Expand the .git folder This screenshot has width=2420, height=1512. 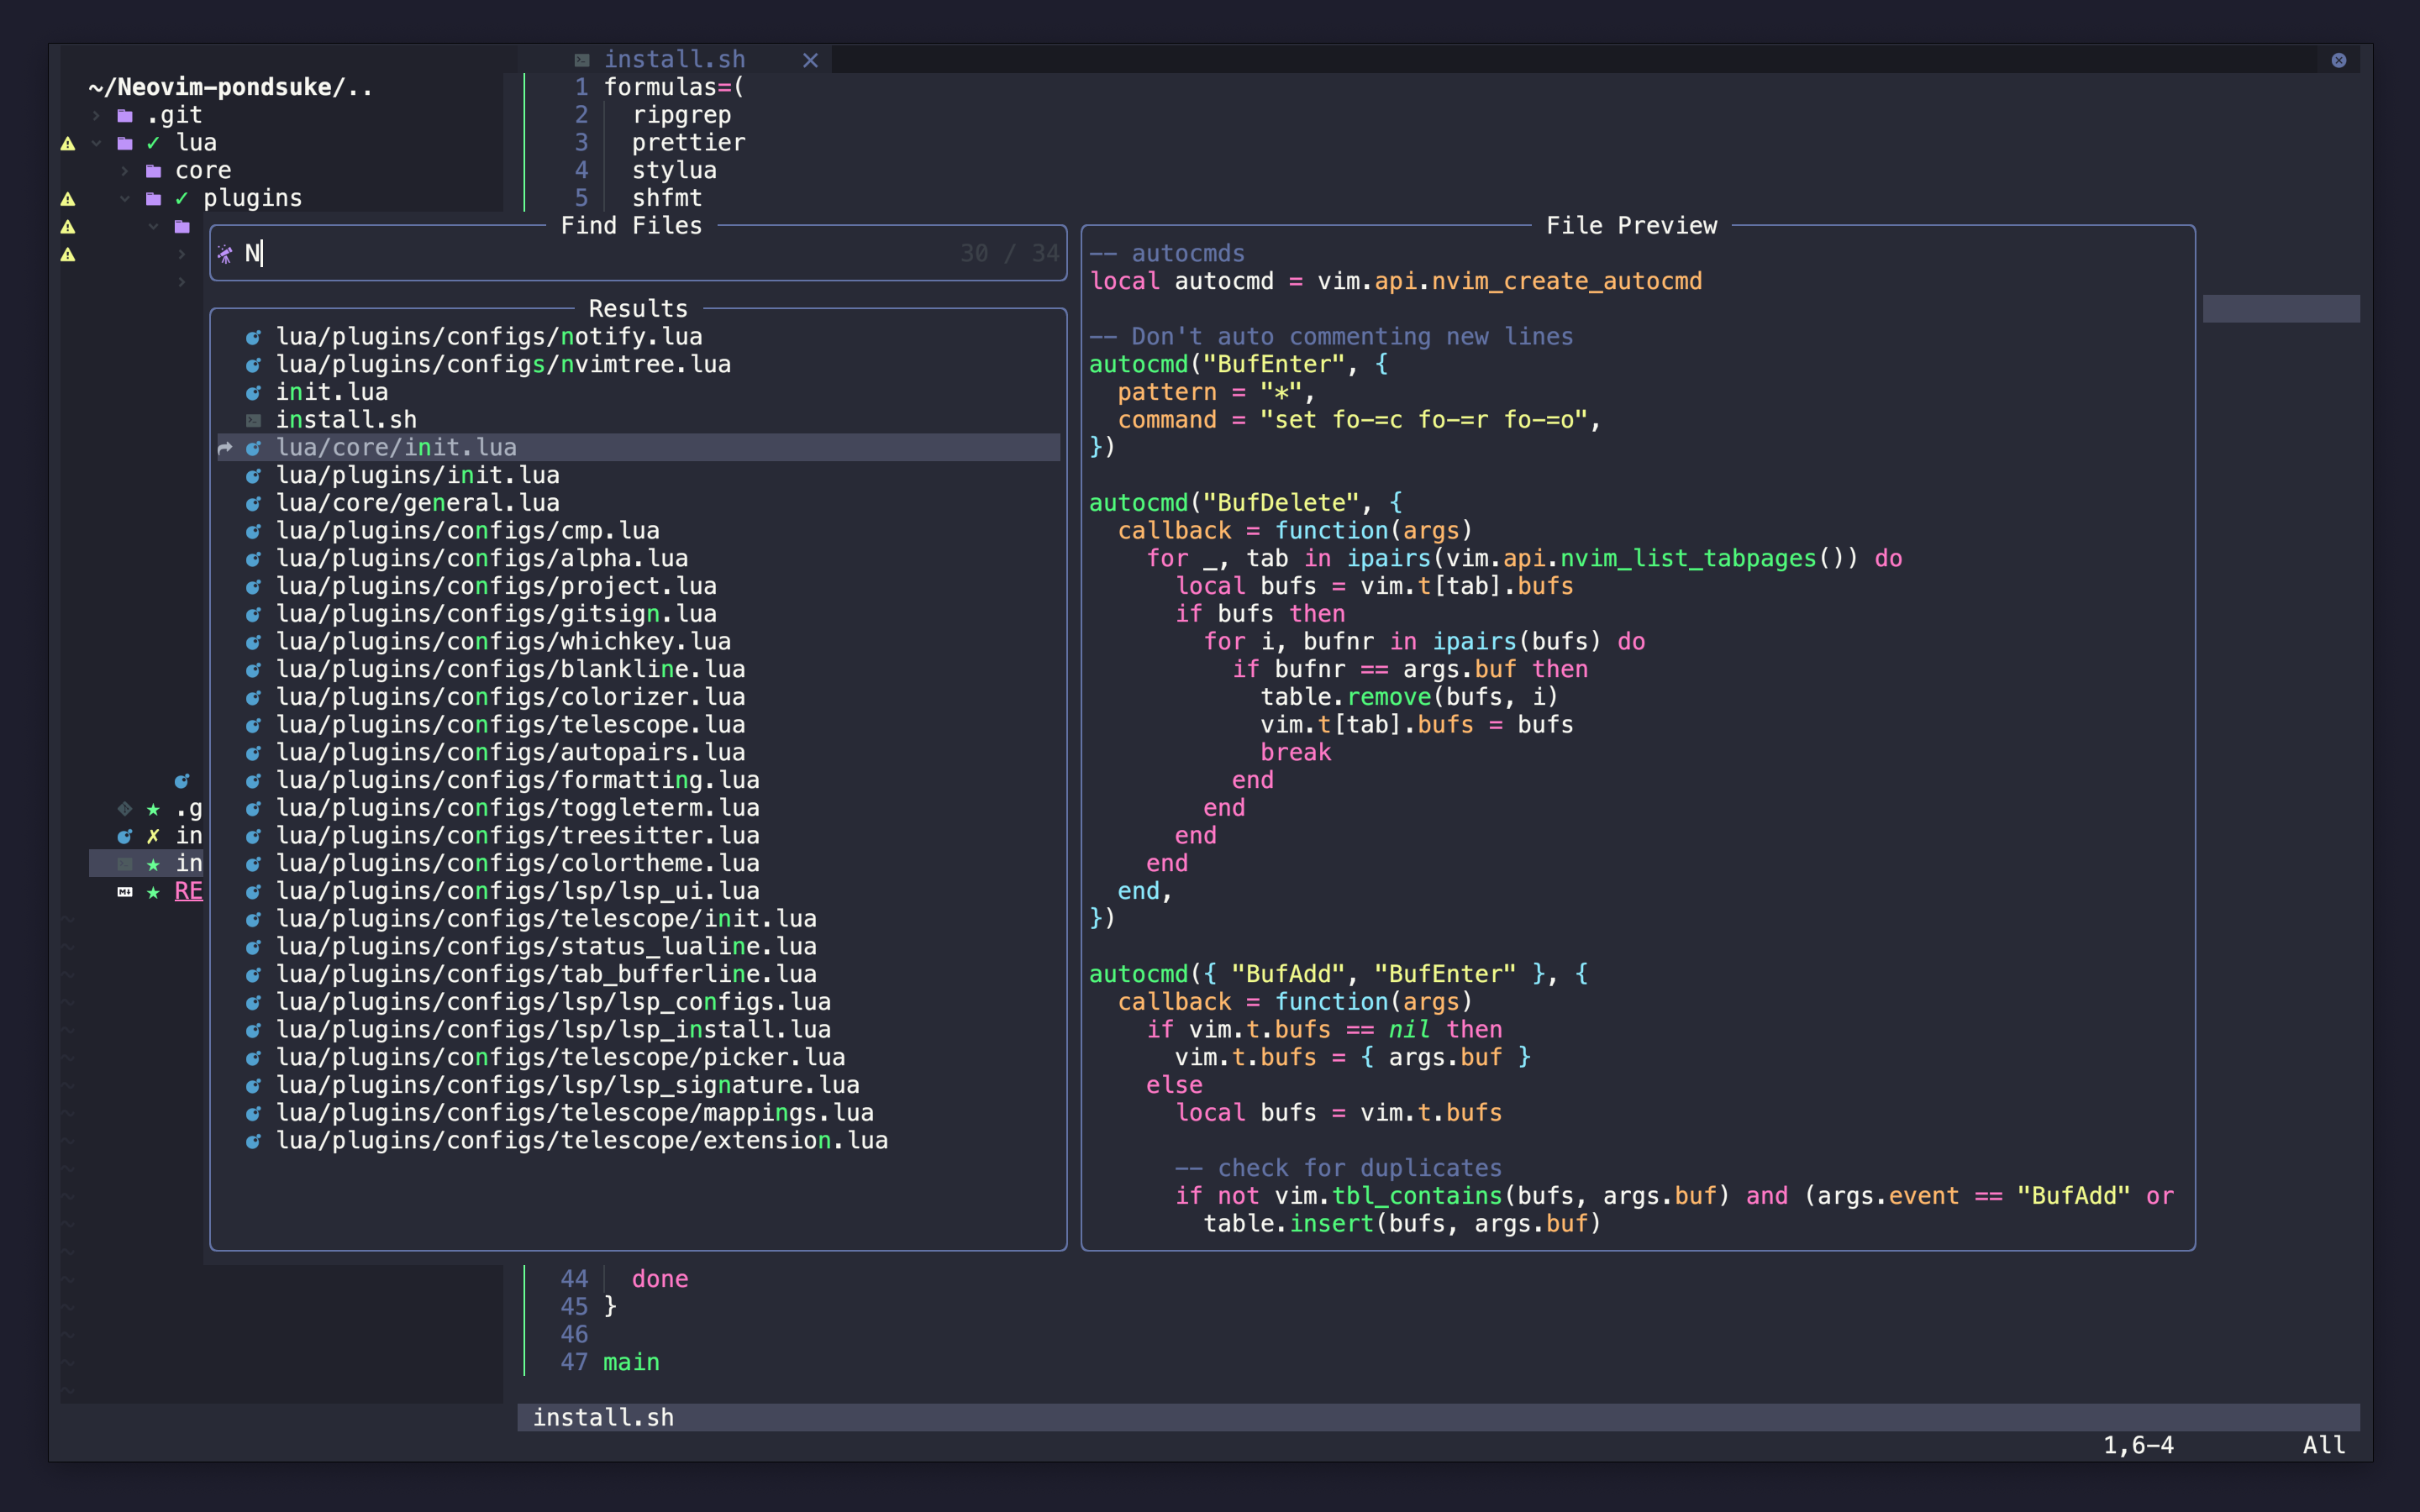(96, 115)
